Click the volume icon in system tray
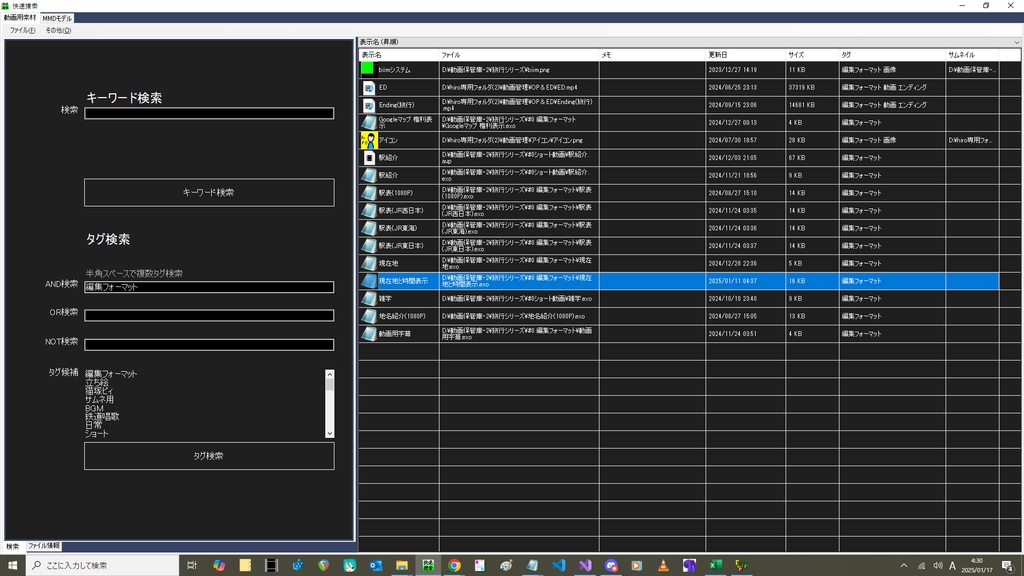Screen dimensions: 1024x576 tap(938, 566)
